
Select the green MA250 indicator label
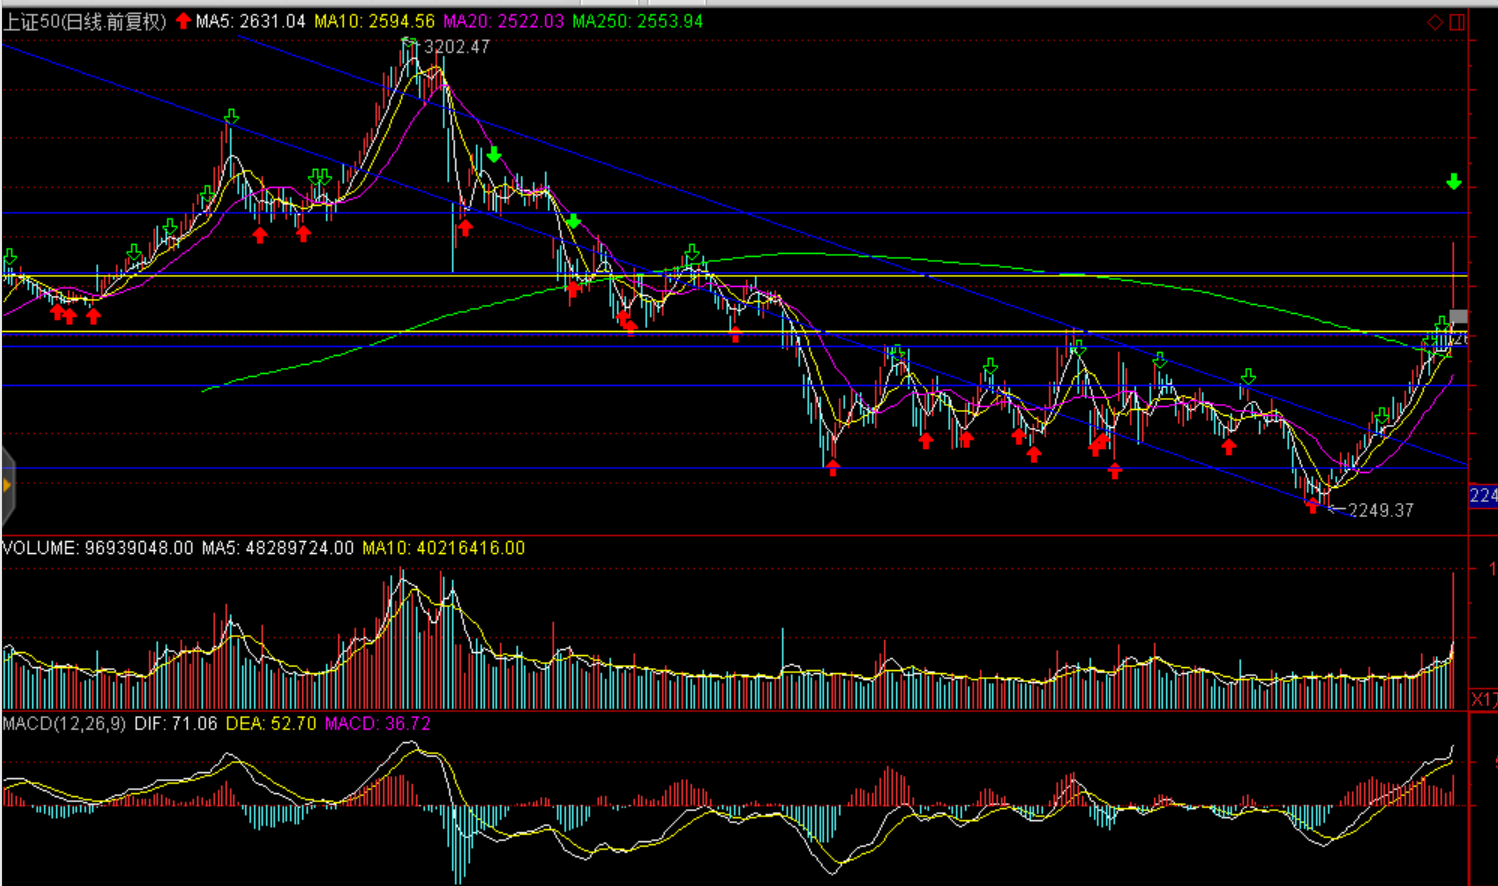(x=638, y=21)
